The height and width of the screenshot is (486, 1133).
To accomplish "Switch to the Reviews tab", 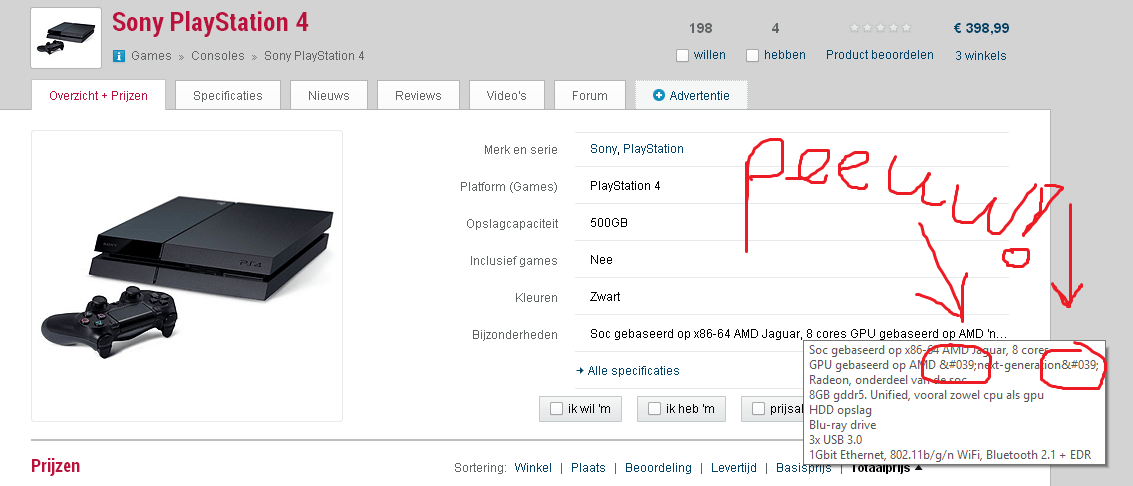I will click(x=418, y=95).
